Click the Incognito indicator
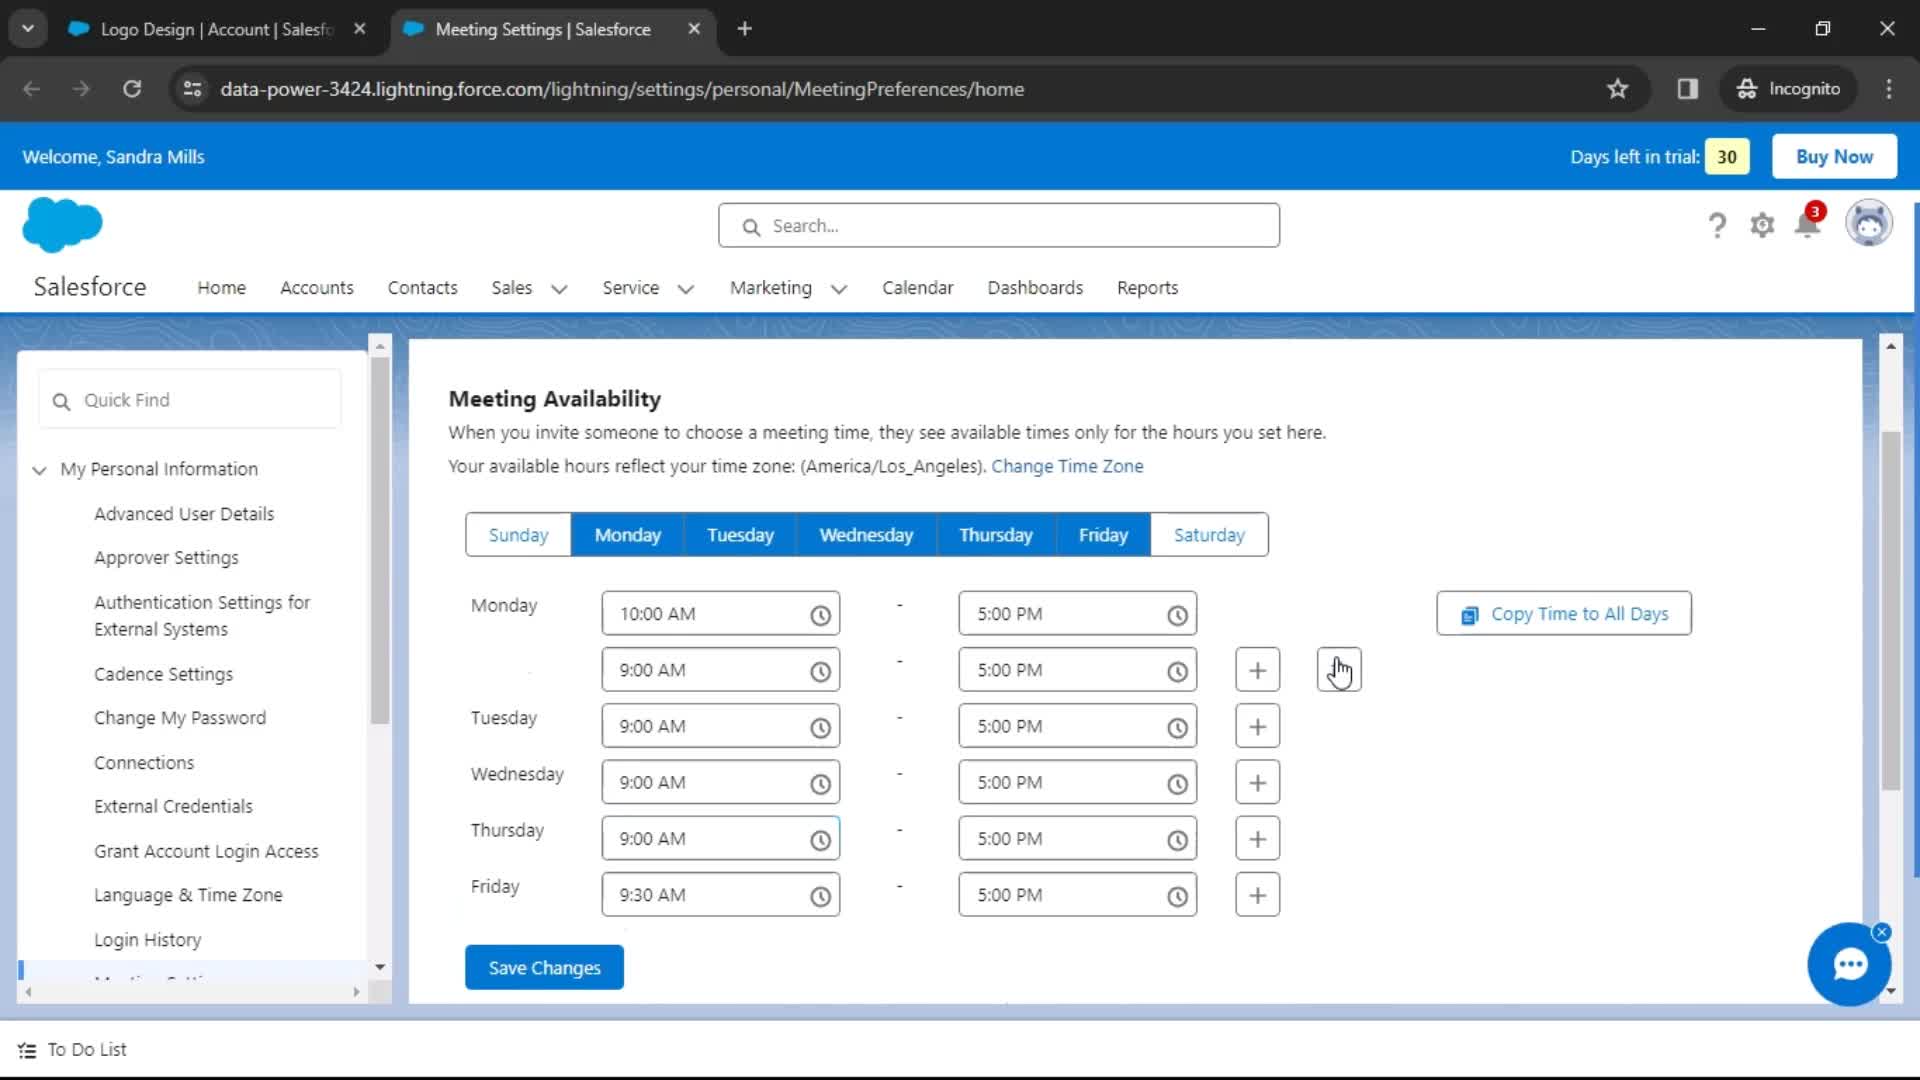 pyautogui.click(x=1788, y=89)
